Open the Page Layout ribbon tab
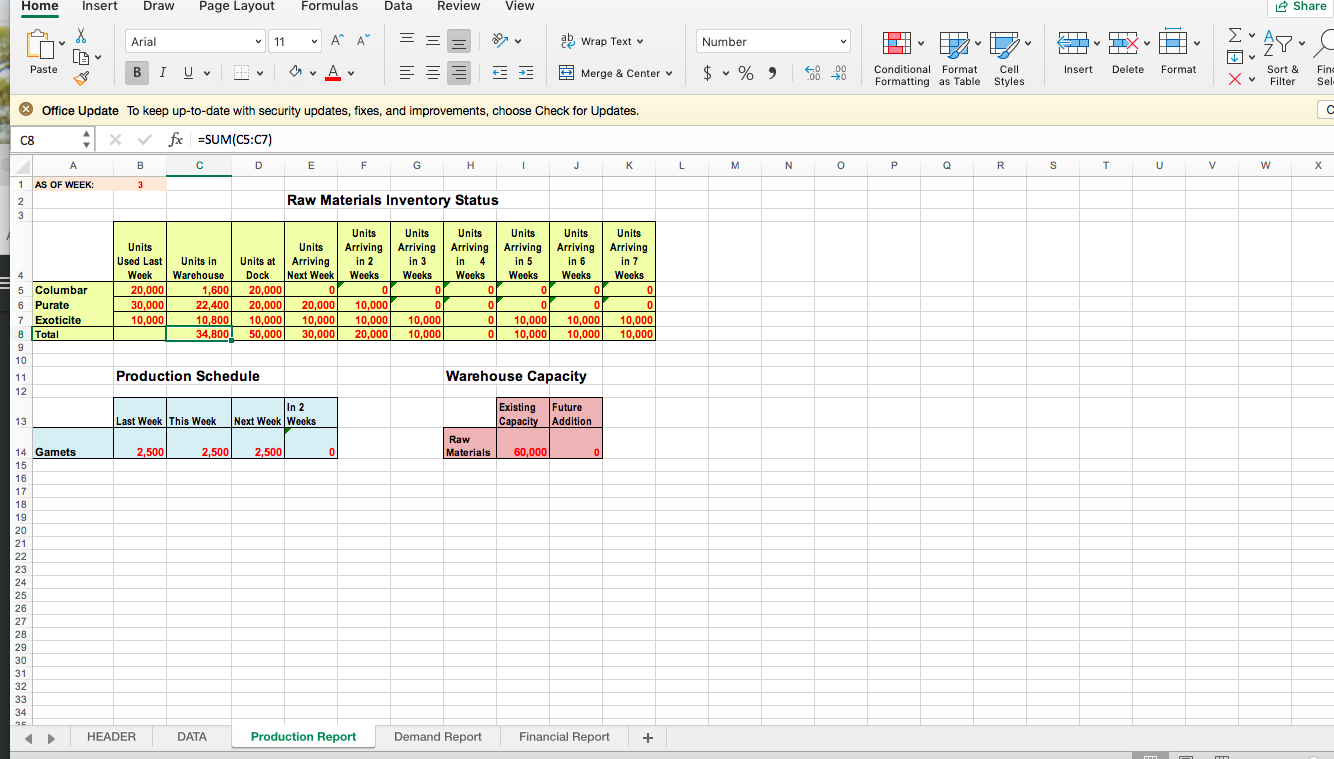The image size is (1334, 759). tap(237, 6)
